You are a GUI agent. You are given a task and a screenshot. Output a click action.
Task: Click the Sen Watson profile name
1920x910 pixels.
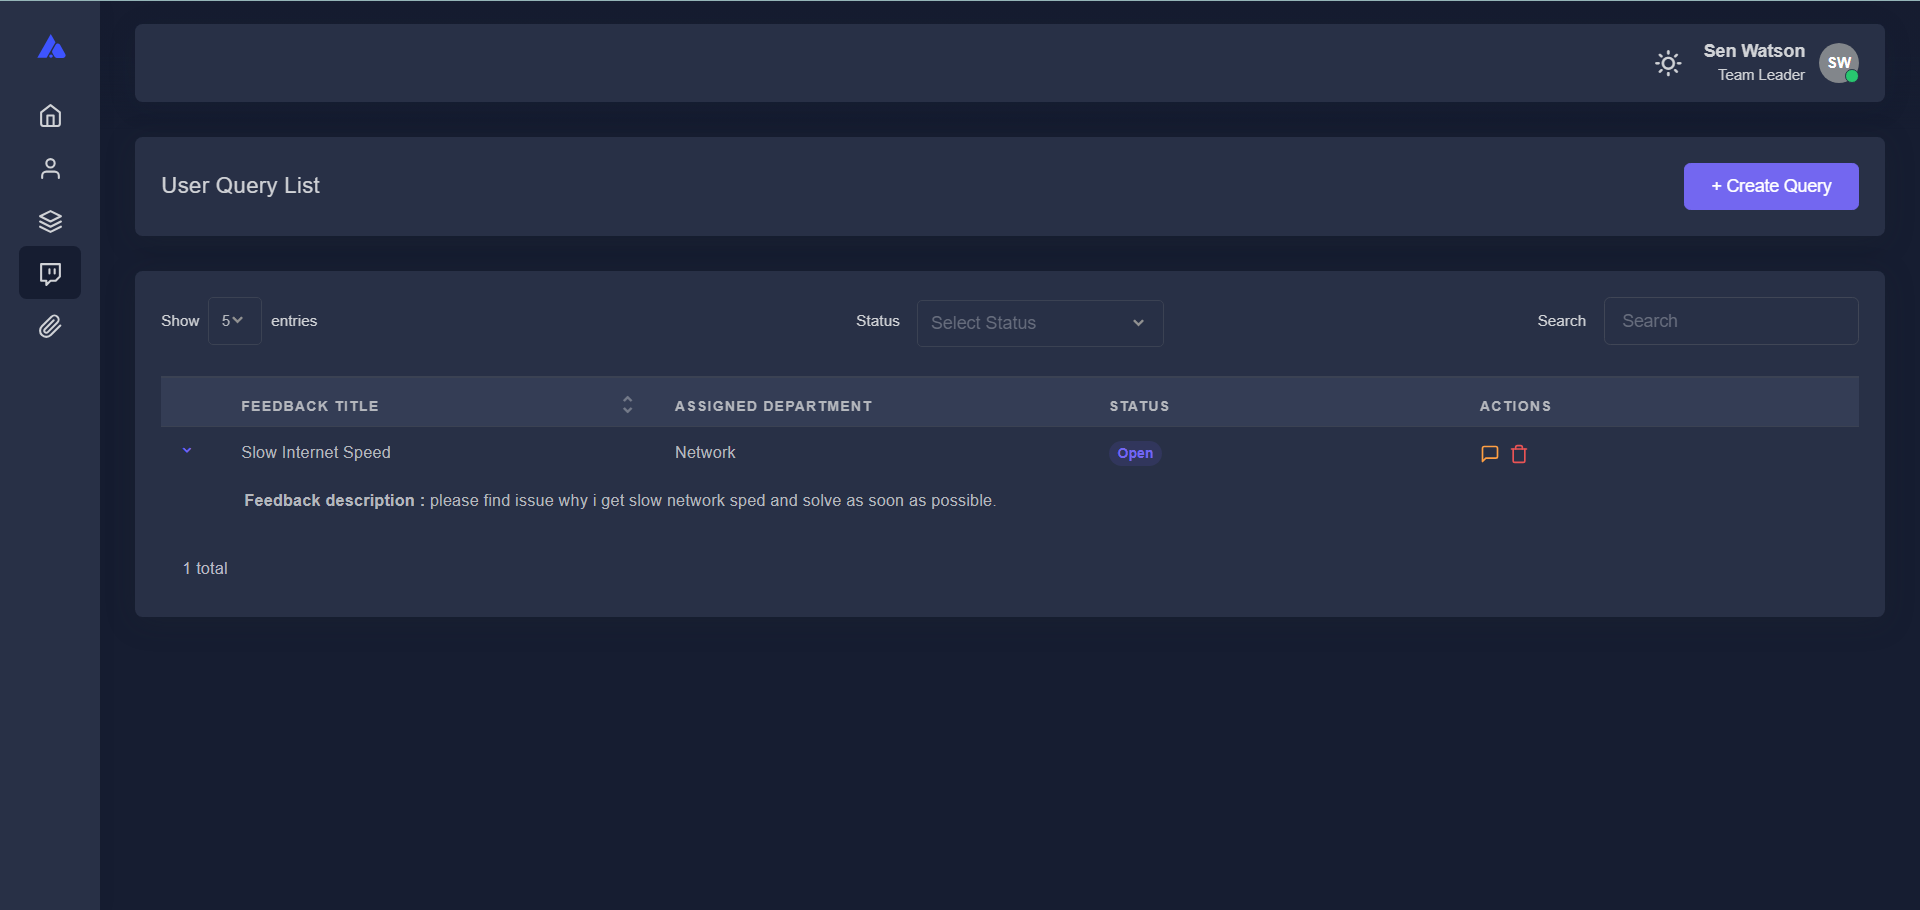point(1753,51)
